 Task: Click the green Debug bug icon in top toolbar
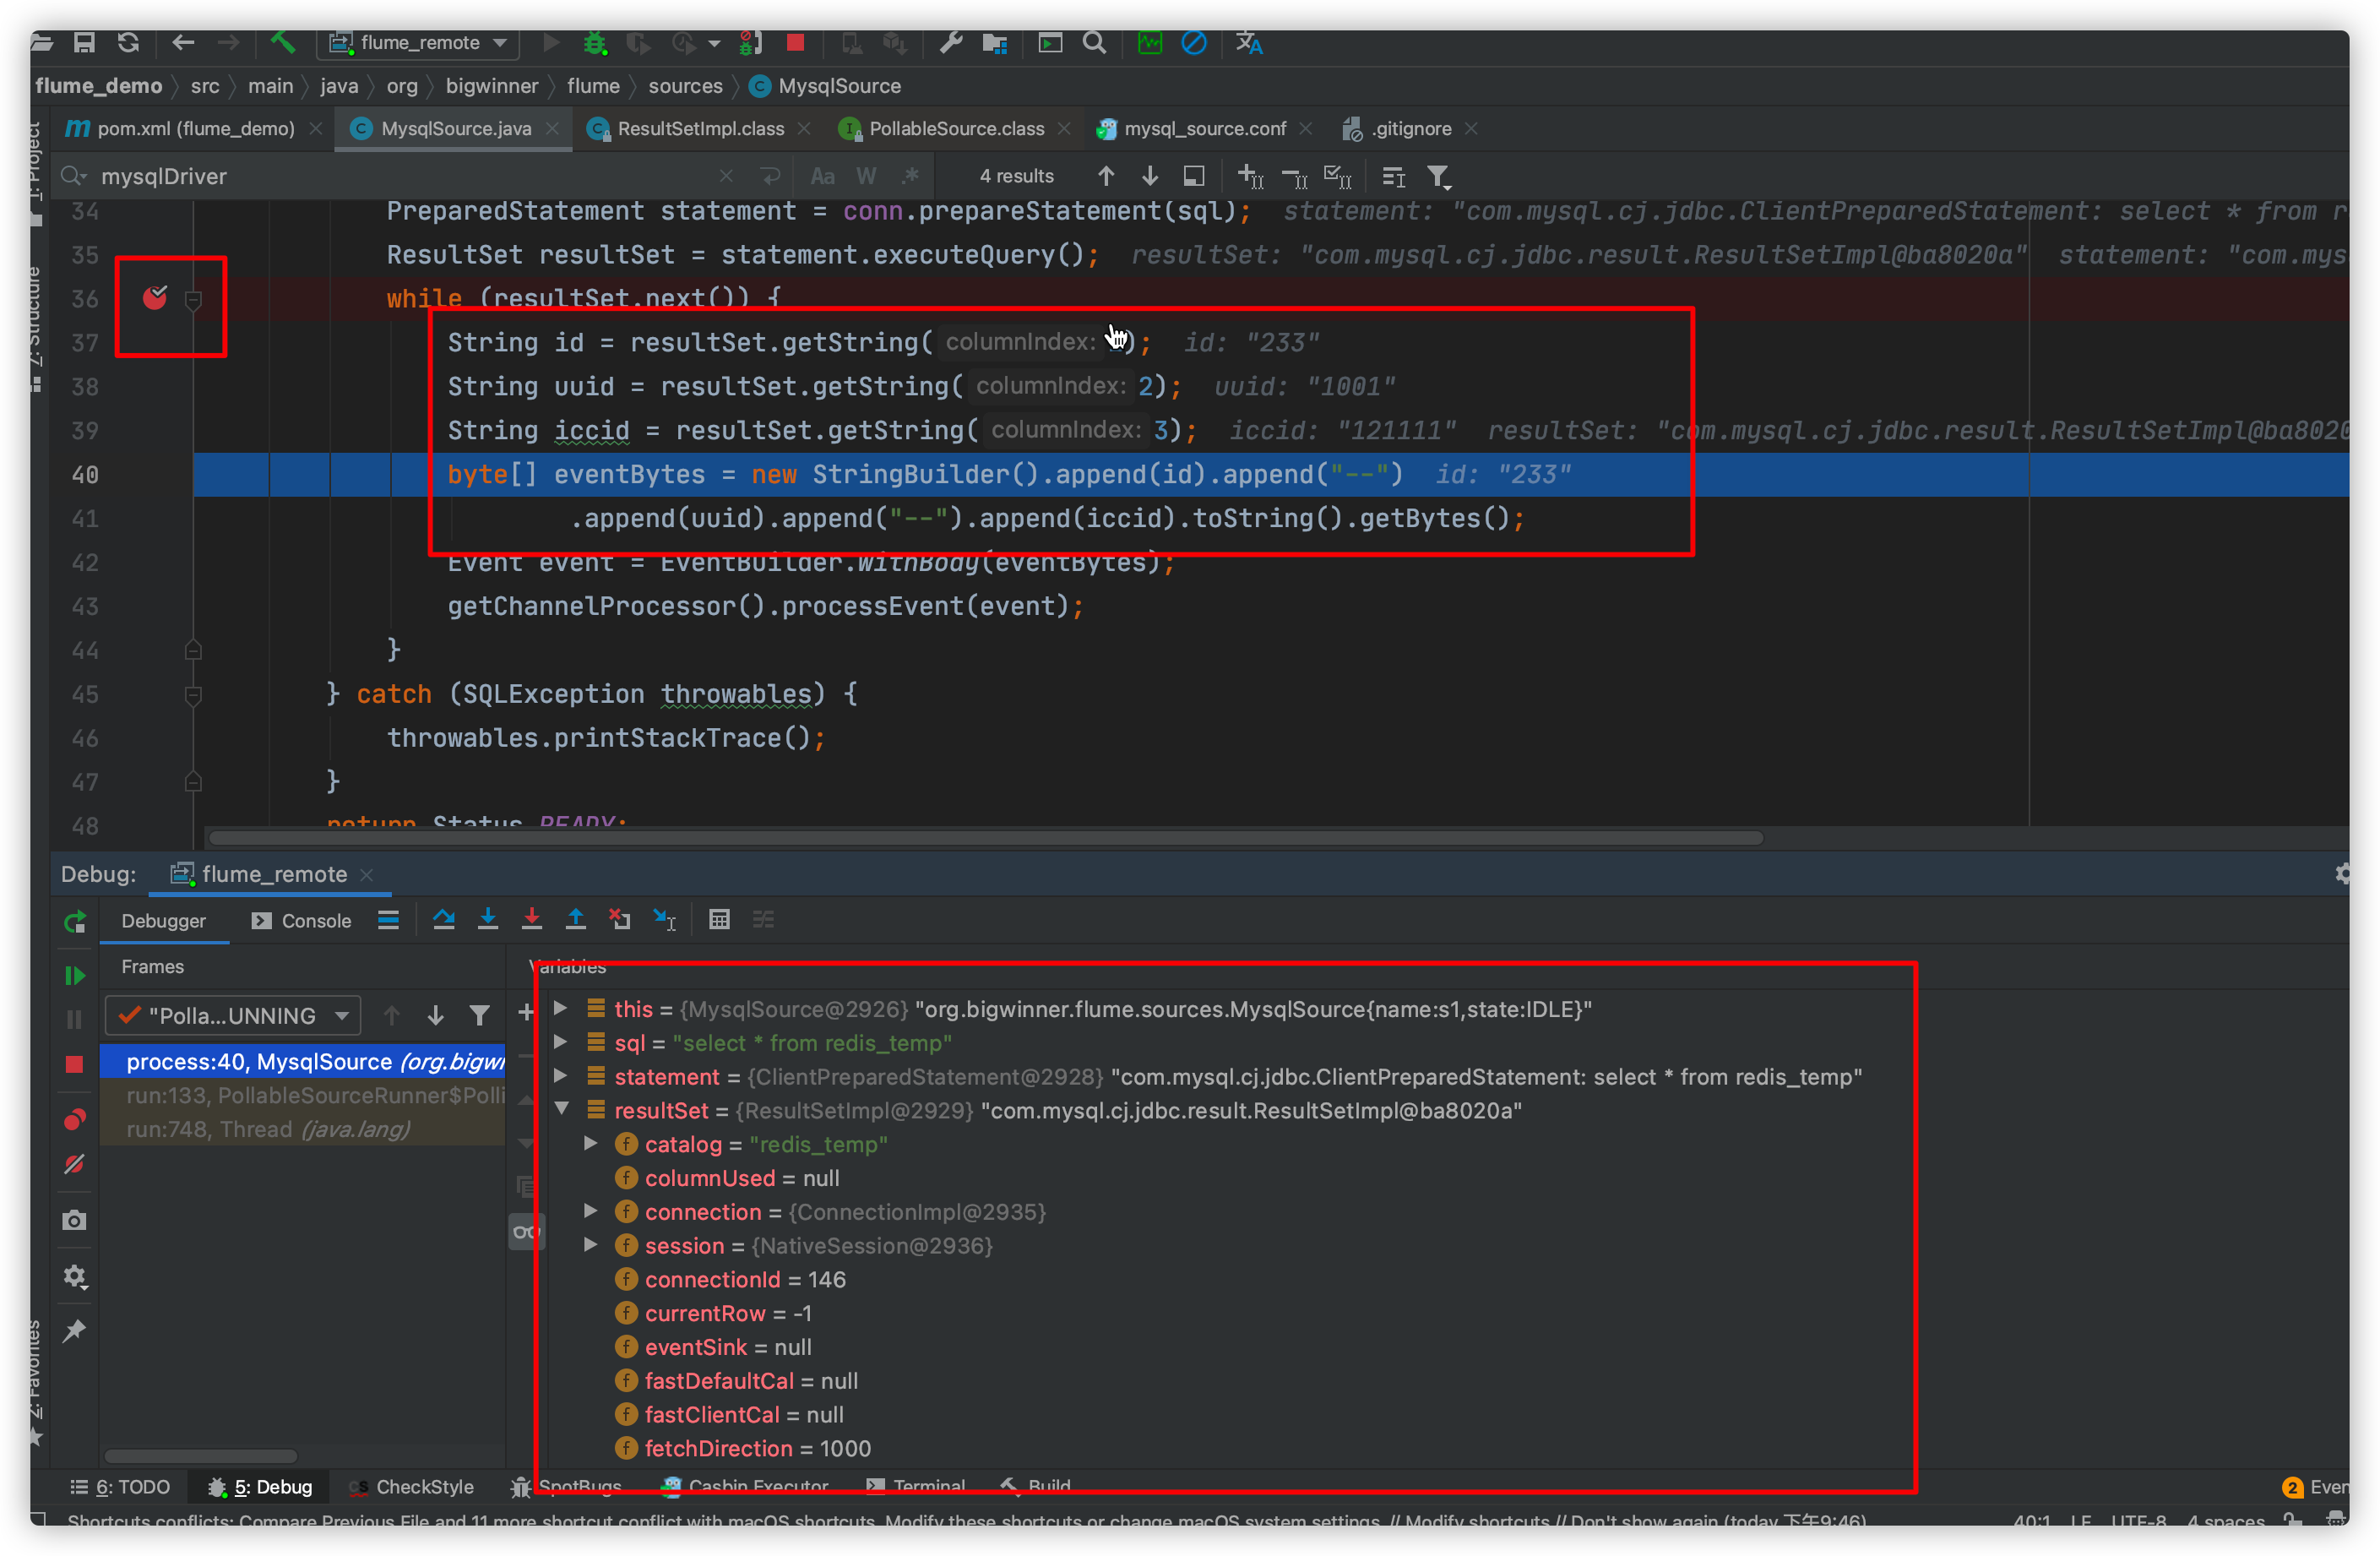595,42
